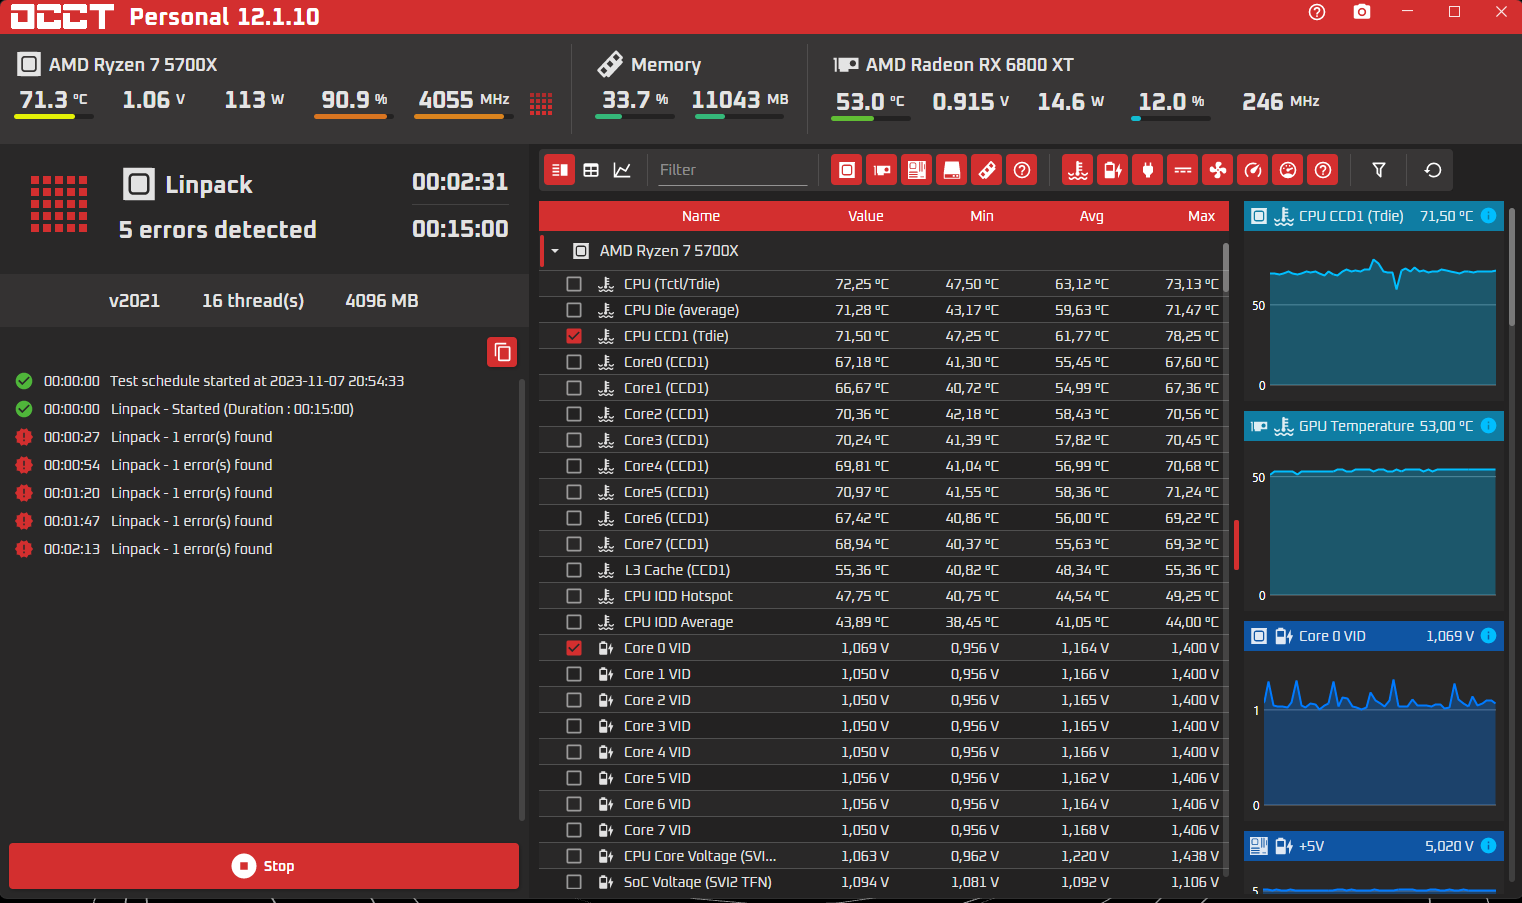Toggle the usage load gauge filter

1288,170
